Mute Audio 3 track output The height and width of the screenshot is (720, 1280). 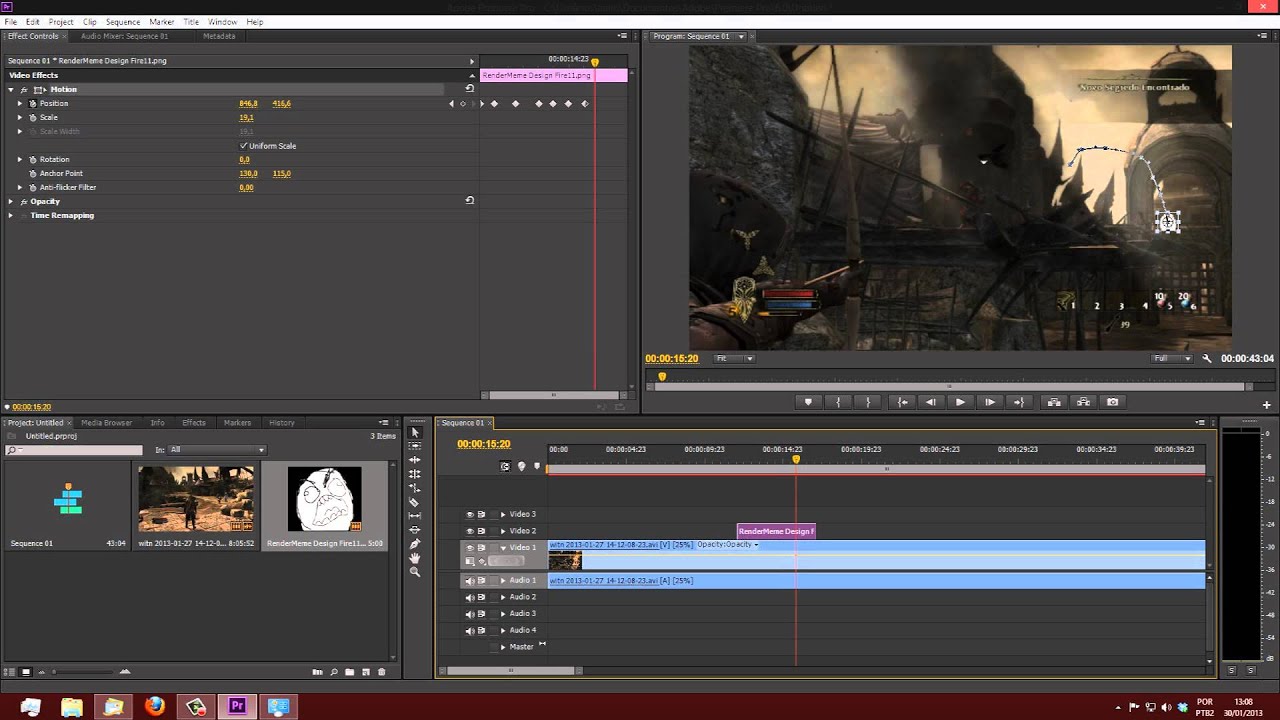click(469, 614)
